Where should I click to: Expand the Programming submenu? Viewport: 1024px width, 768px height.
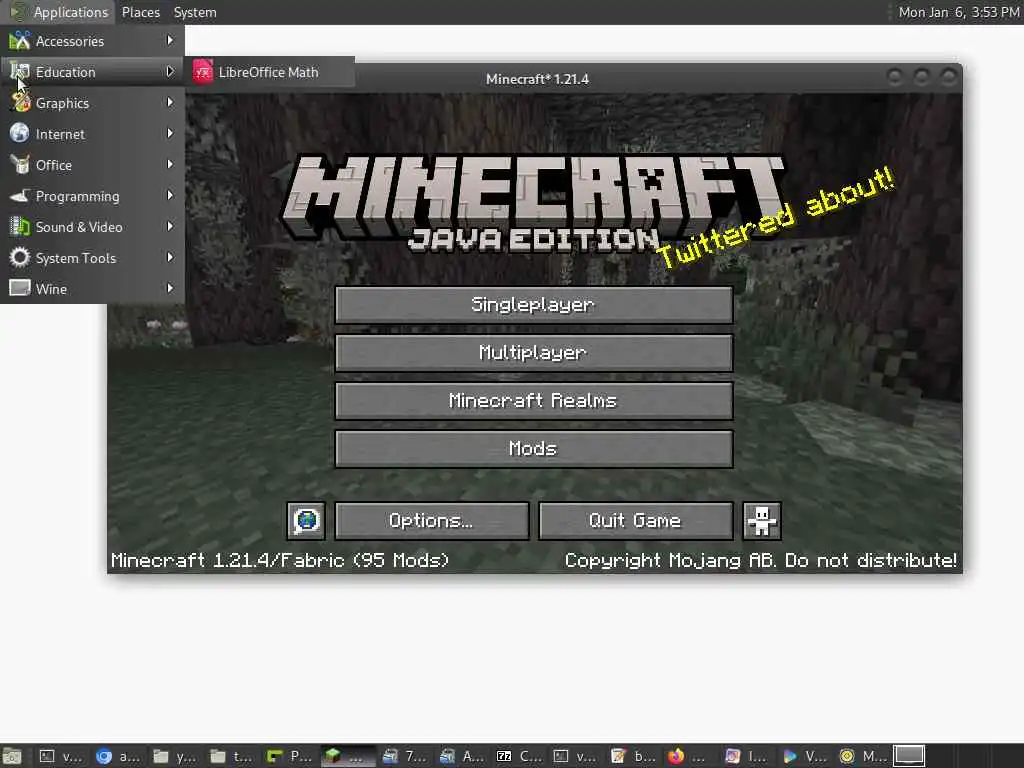pyautogui.click(x=92, y=196)
